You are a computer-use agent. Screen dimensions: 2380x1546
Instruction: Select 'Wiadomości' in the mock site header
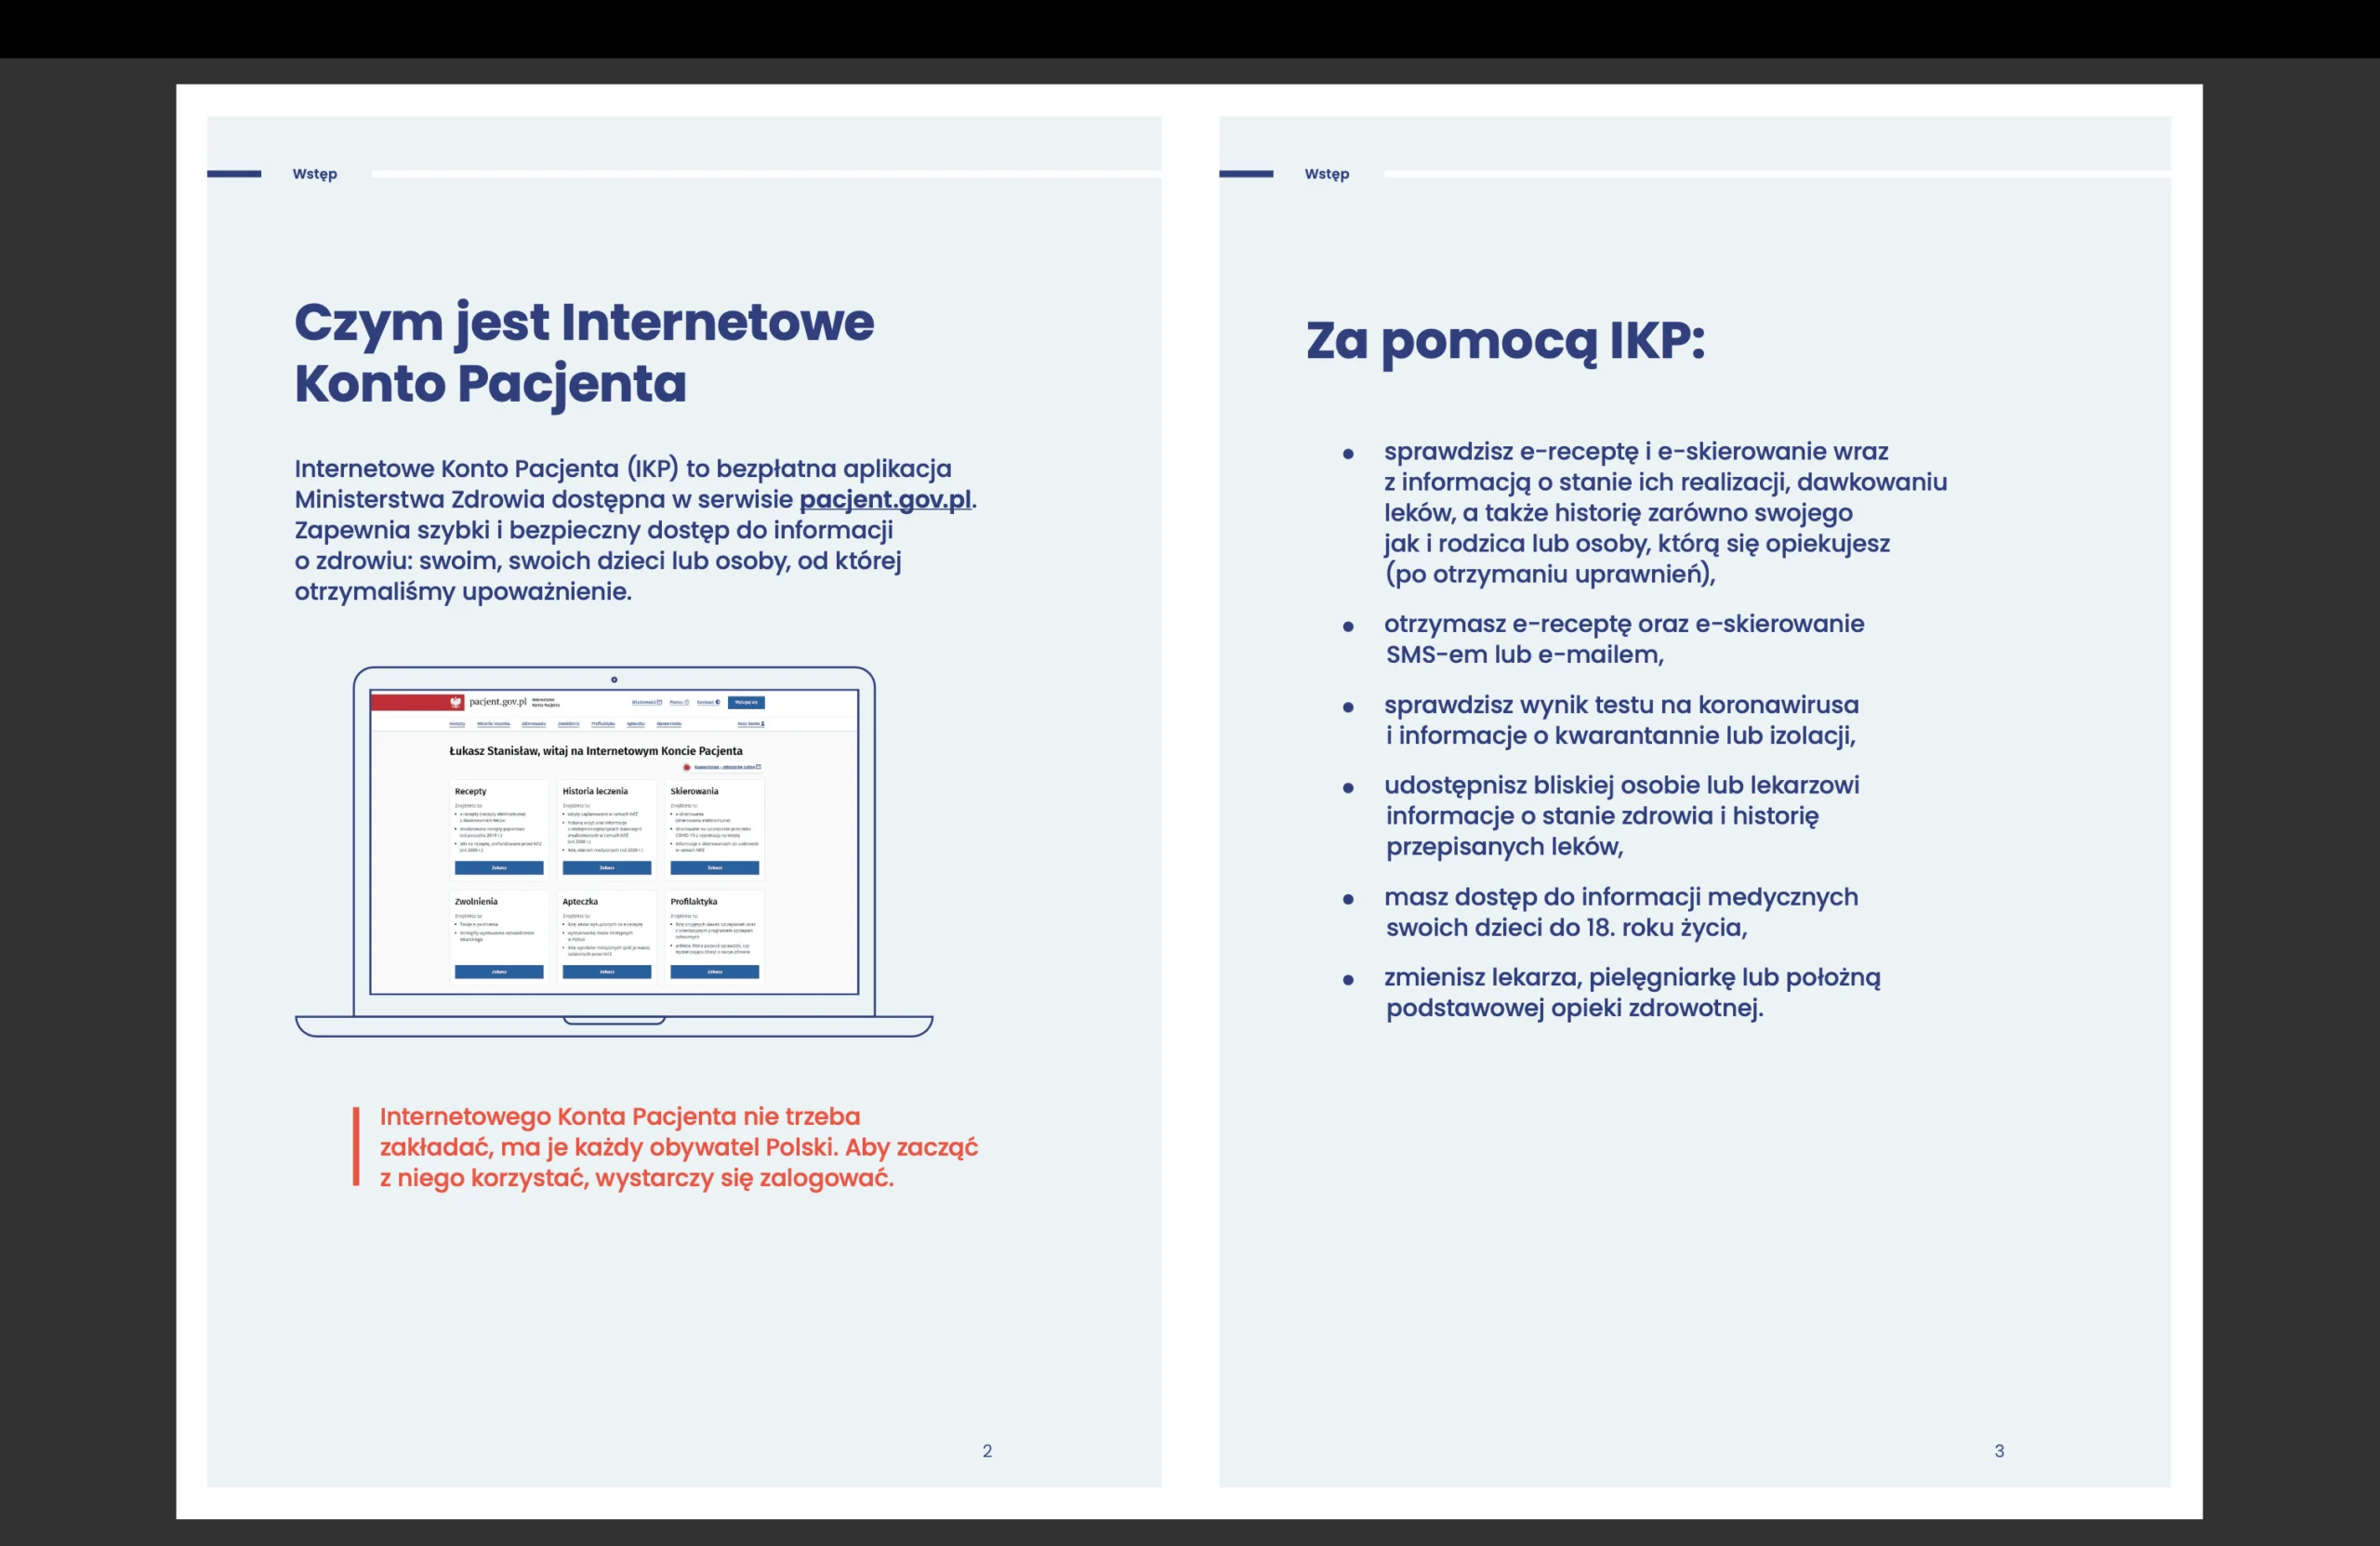pos(645,702)
